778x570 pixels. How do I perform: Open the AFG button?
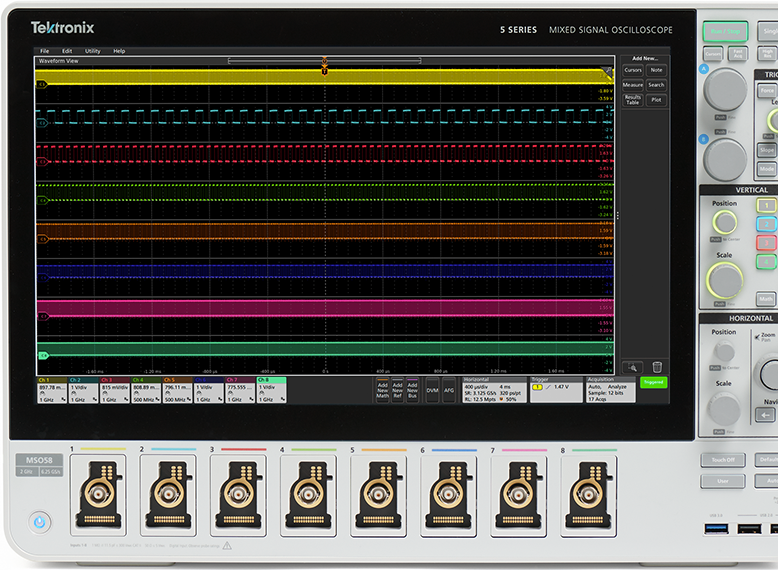coord(449,390)
